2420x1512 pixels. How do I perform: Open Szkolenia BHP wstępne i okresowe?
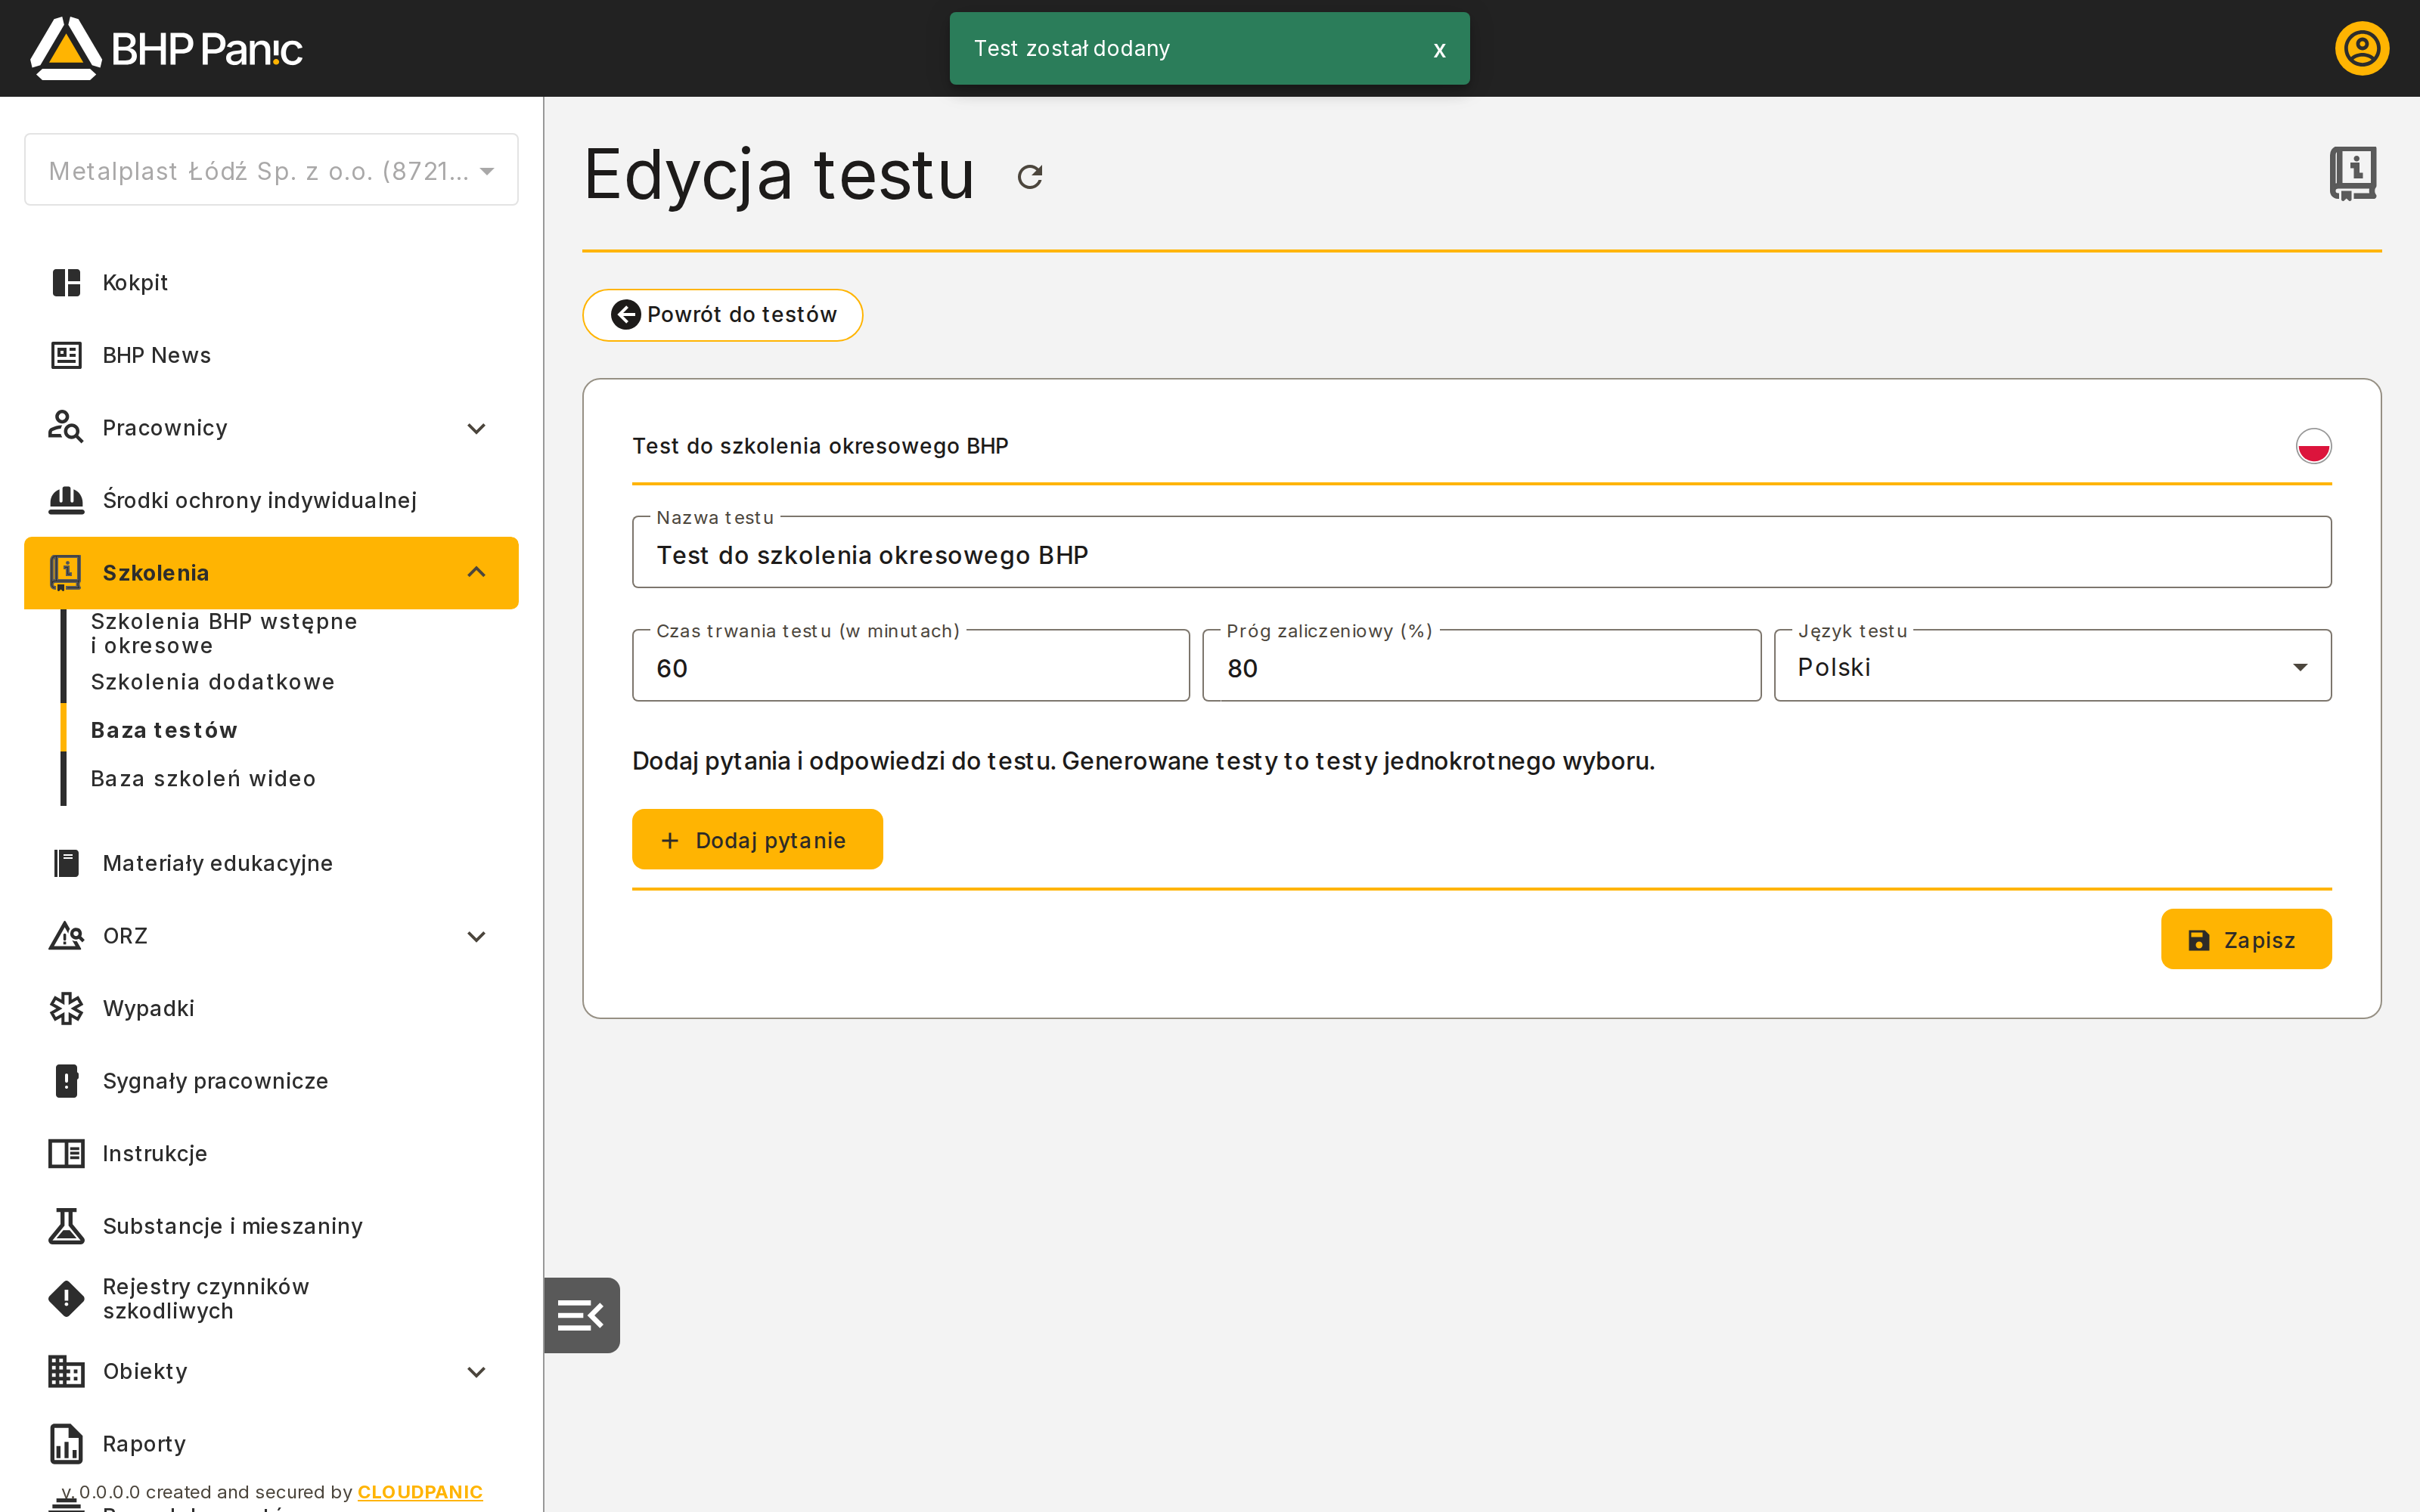pyautogui.click(x=224, y=633)
